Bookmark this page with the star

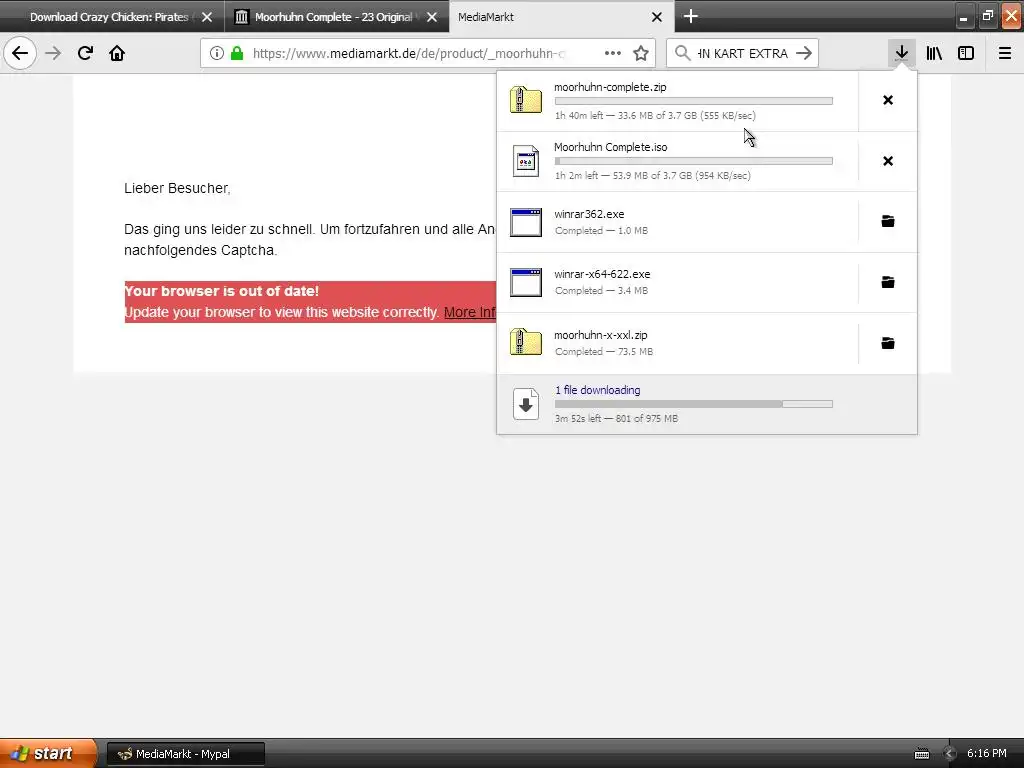click(x=641, y=53)
